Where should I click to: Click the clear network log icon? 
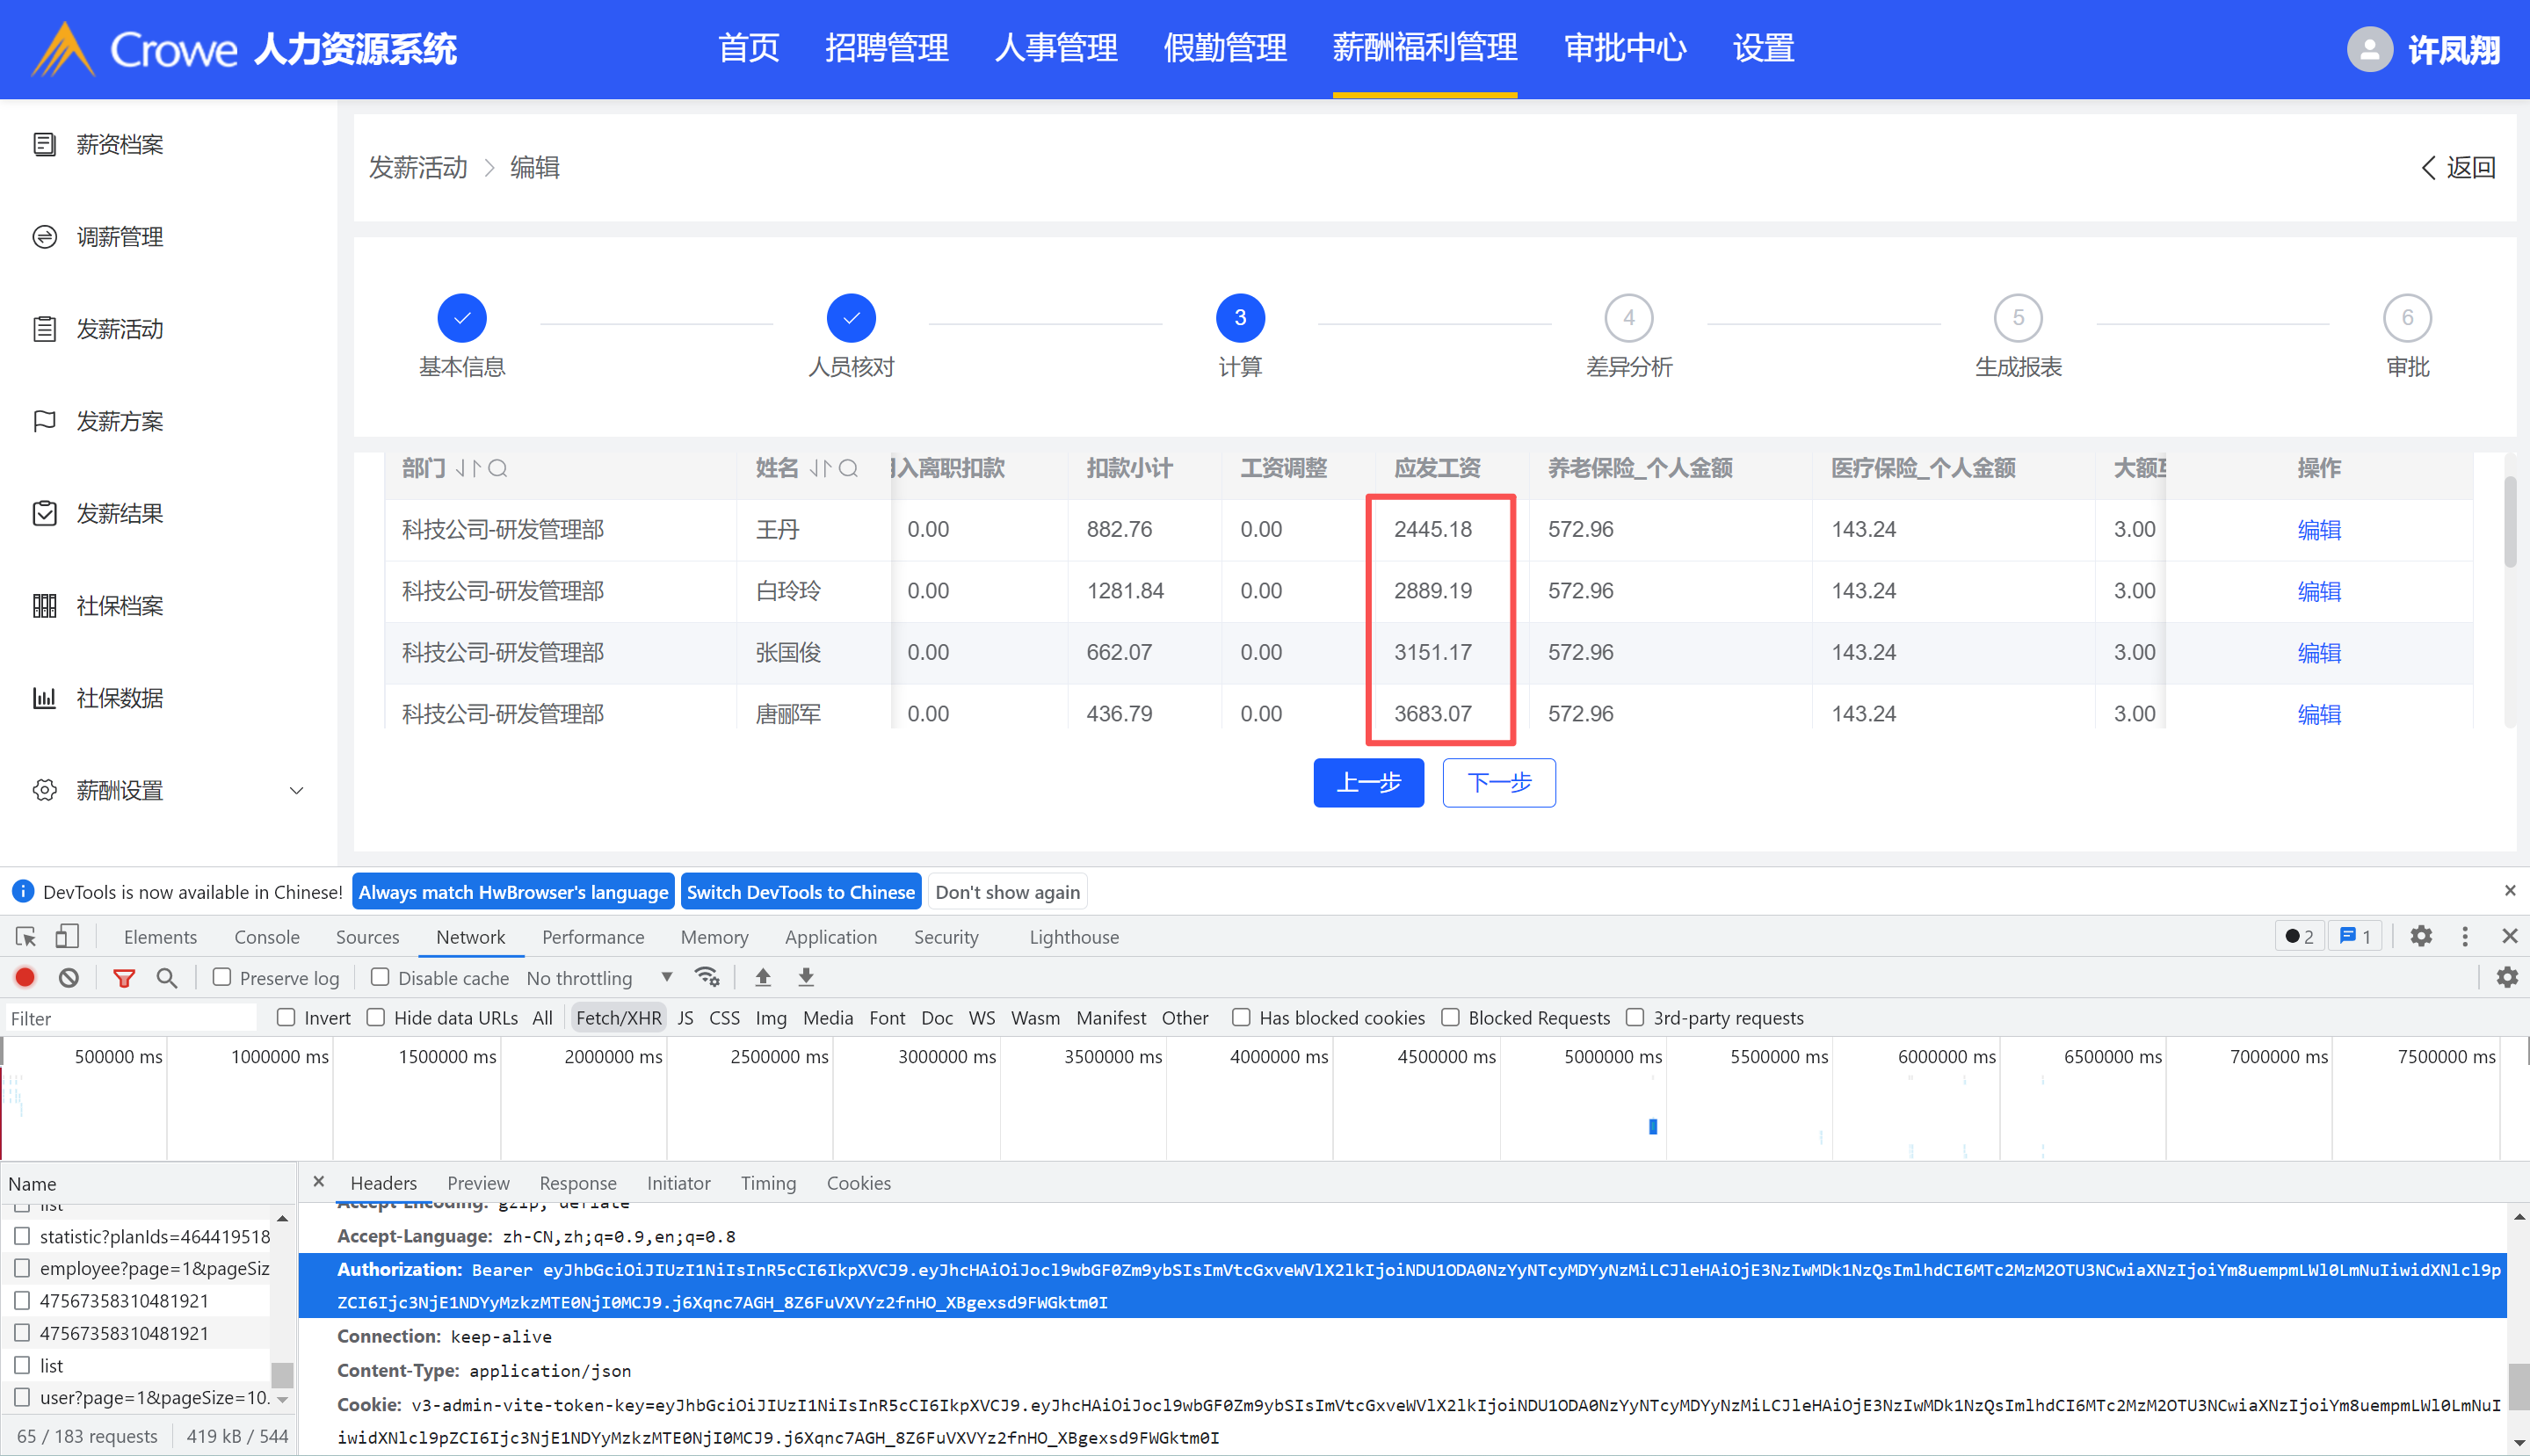(69, 978)
